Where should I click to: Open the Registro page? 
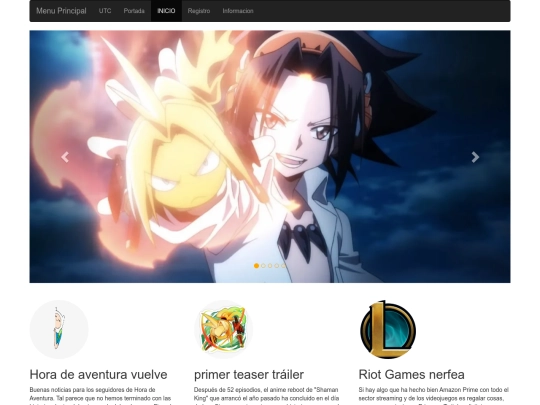[x=199, y=11]
